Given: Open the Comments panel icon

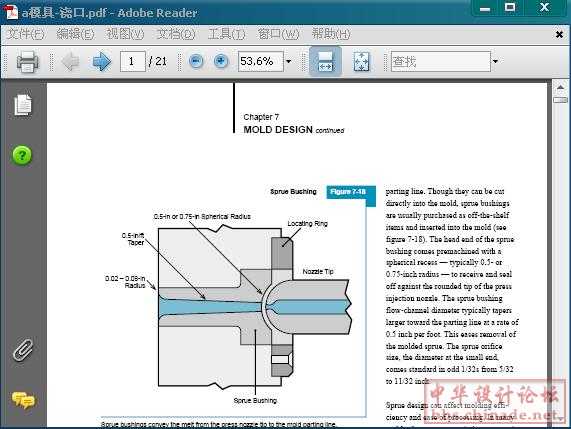Looking at the screenshot, I should 23,400.
